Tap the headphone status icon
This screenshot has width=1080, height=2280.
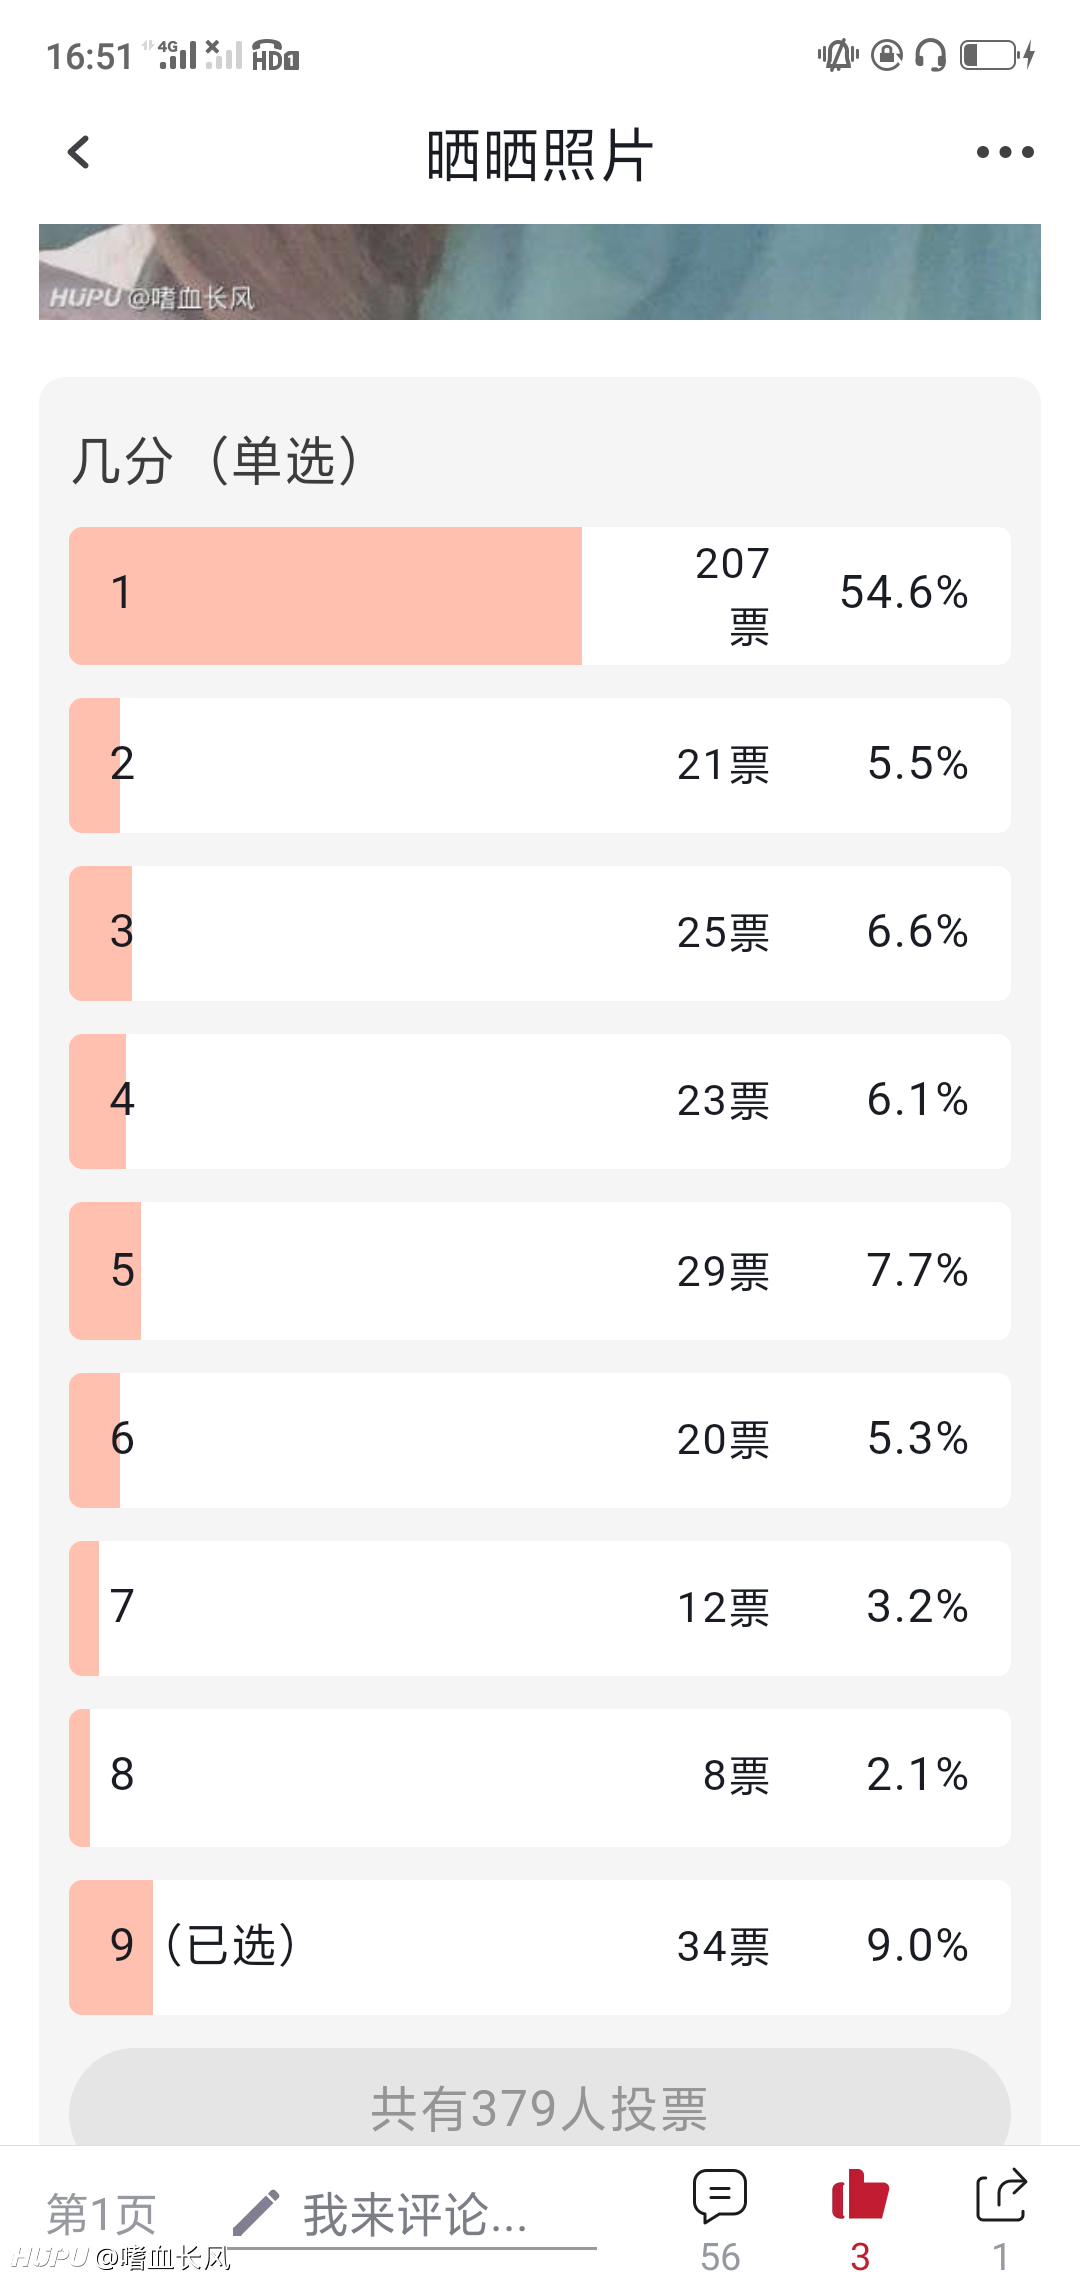[x=930, y=54]
